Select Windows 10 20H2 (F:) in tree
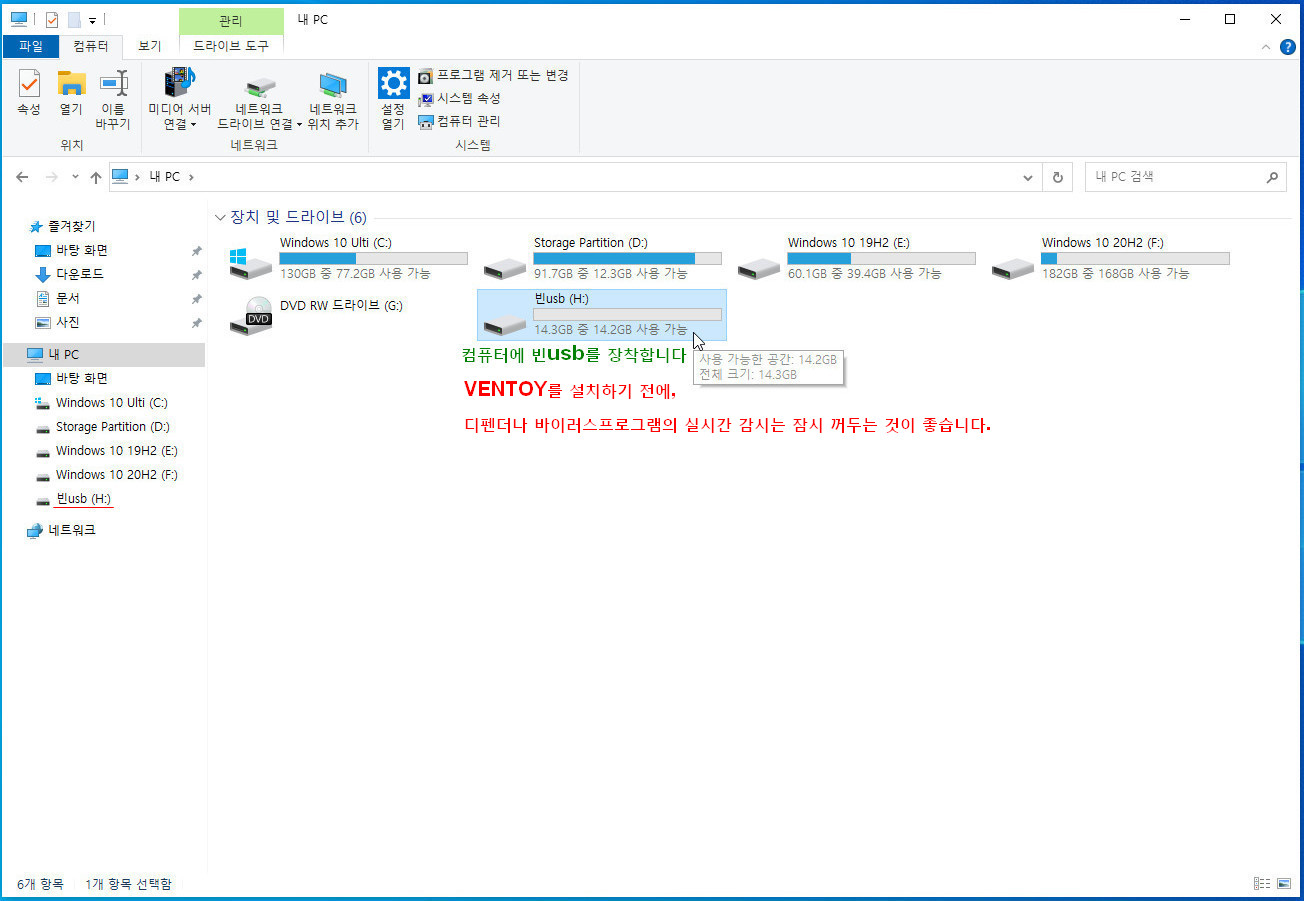Screen dimensions: 1304x901 click(x=116, y=474)
